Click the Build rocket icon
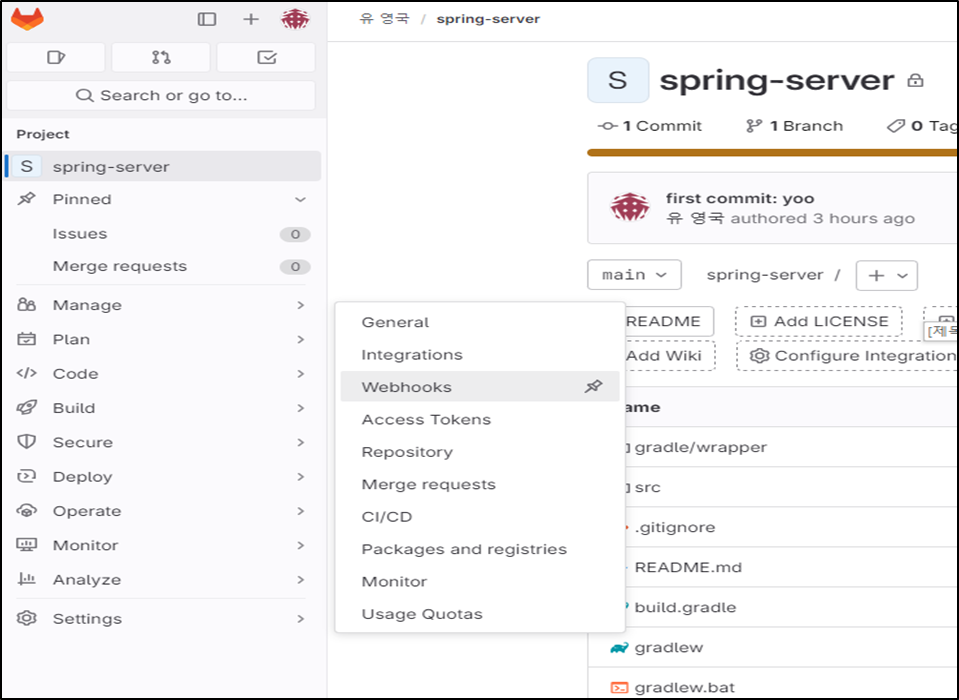Image resolution: width=959 pixels, height=700 pixels. (26, 407)
